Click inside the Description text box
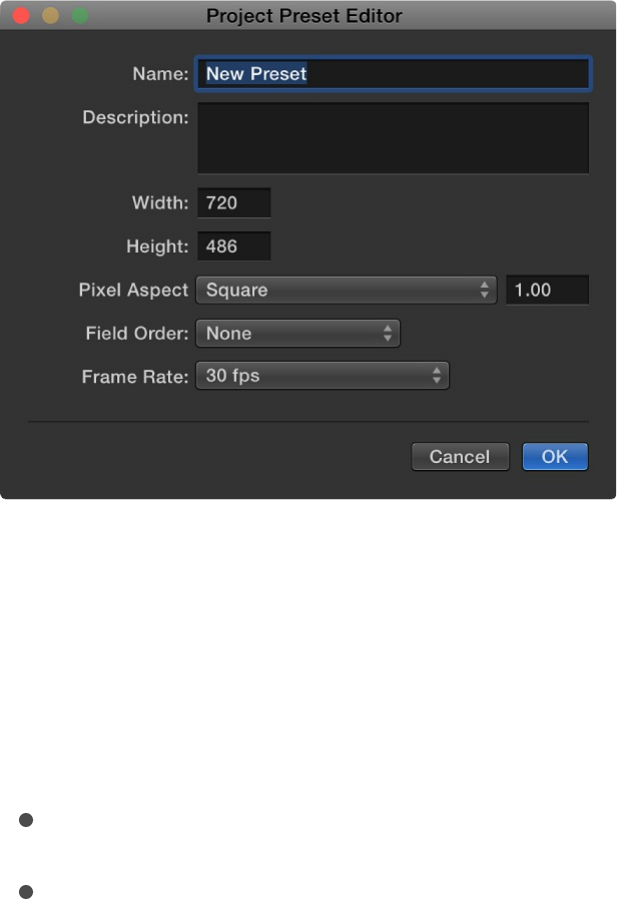617x900 pixels. tap(392, 138)
